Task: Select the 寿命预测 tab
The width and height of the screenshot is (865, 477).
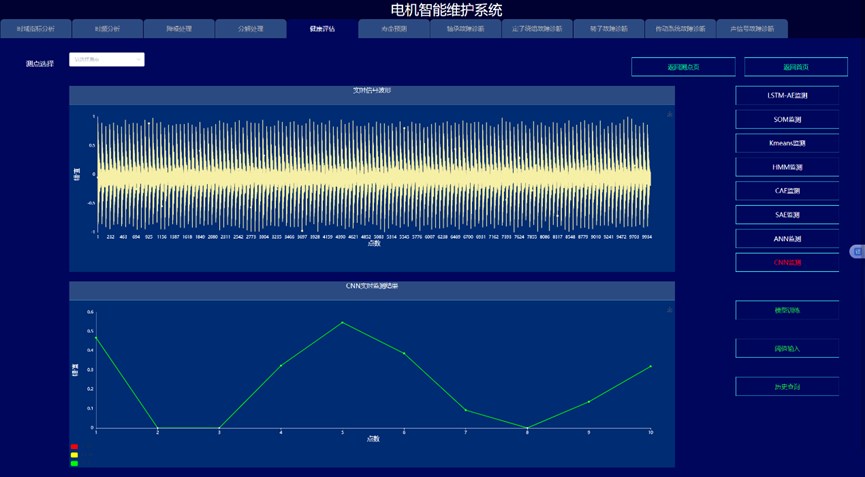Action: pyautogui.click(x=394, y=29)
